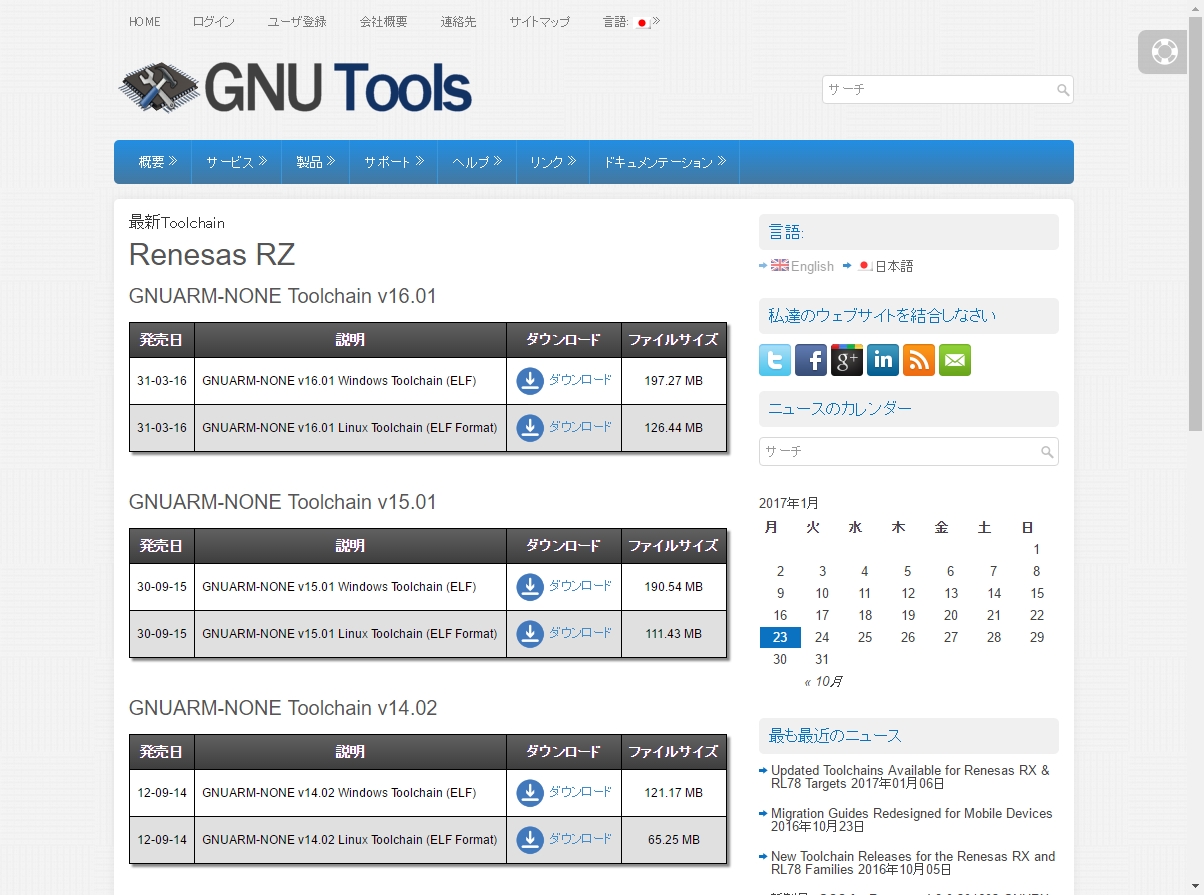Click GNUARM-NONE v15.01 Windows Toolchain (ELF) description

[x=339, y=587]
